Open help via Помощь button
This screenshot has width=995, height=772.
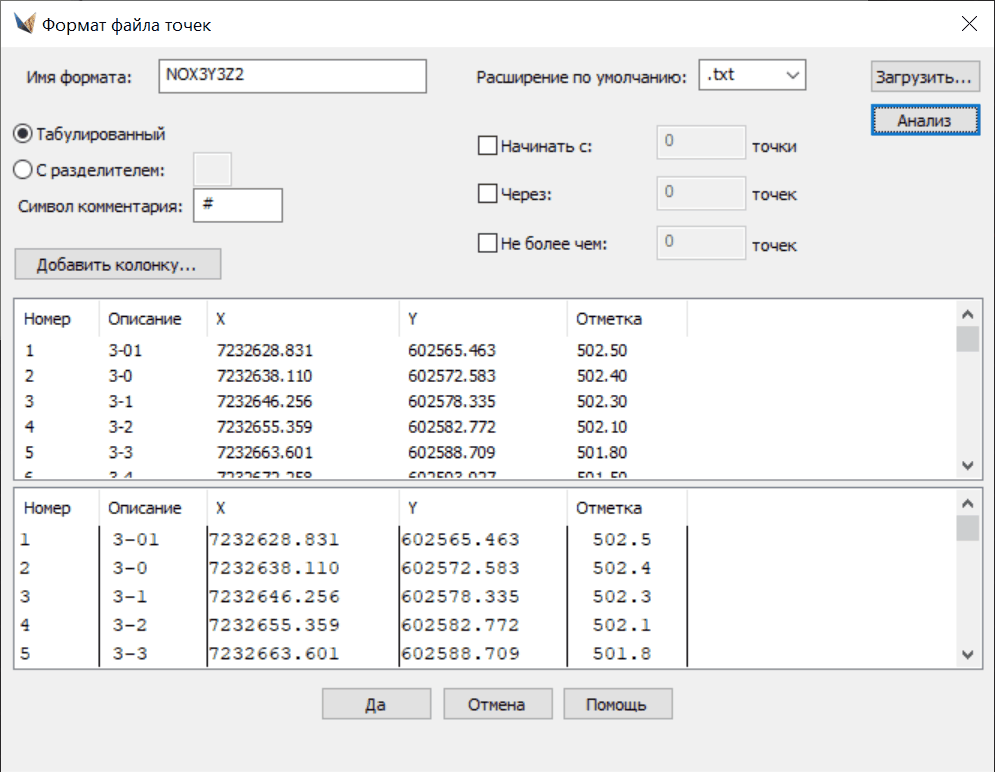pyautogui.click(x=617, y=704)
